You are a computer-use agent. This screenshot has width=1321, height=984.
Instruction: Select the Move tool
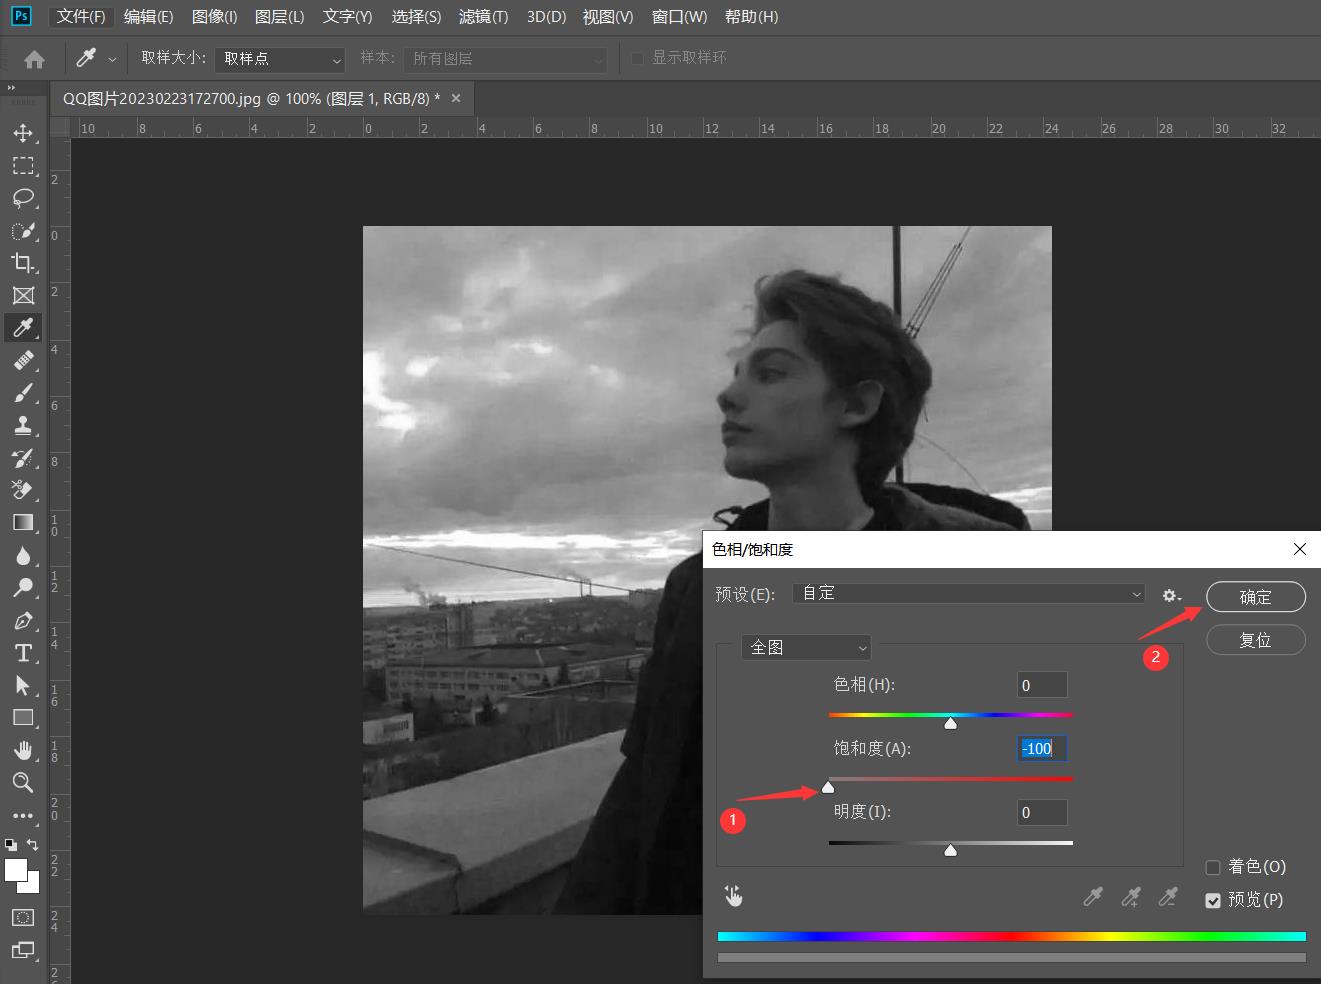tap(23, 133)
